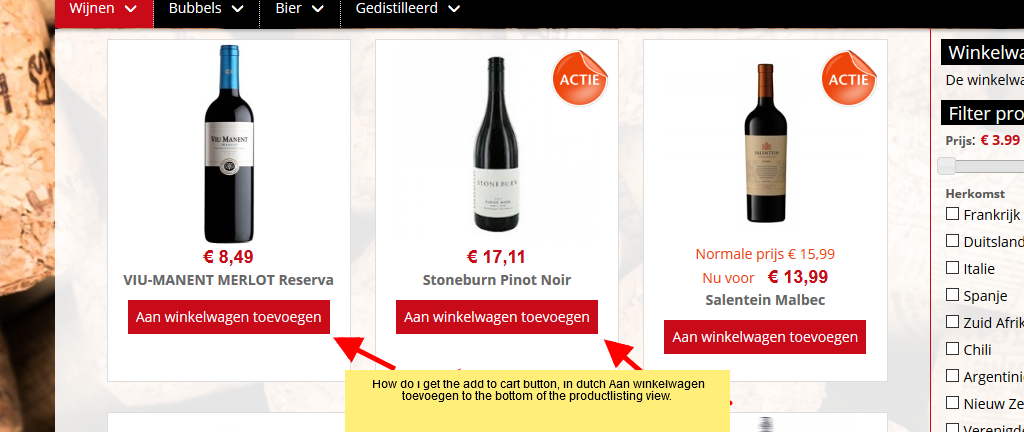The height and width of the screenshot is (432, 1024).
Task: Click the price range slider handle
Action: pos(946,166)
